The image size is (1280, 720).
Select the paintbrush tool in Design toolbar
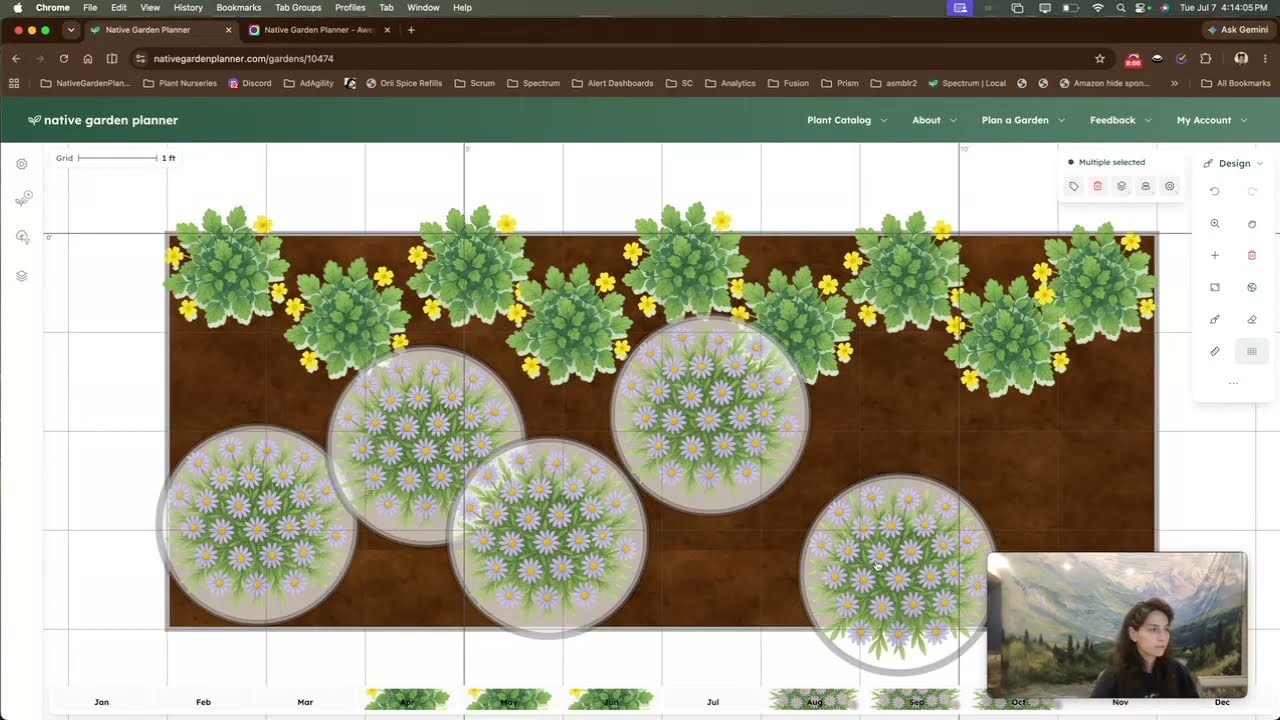coord(1215,320)
